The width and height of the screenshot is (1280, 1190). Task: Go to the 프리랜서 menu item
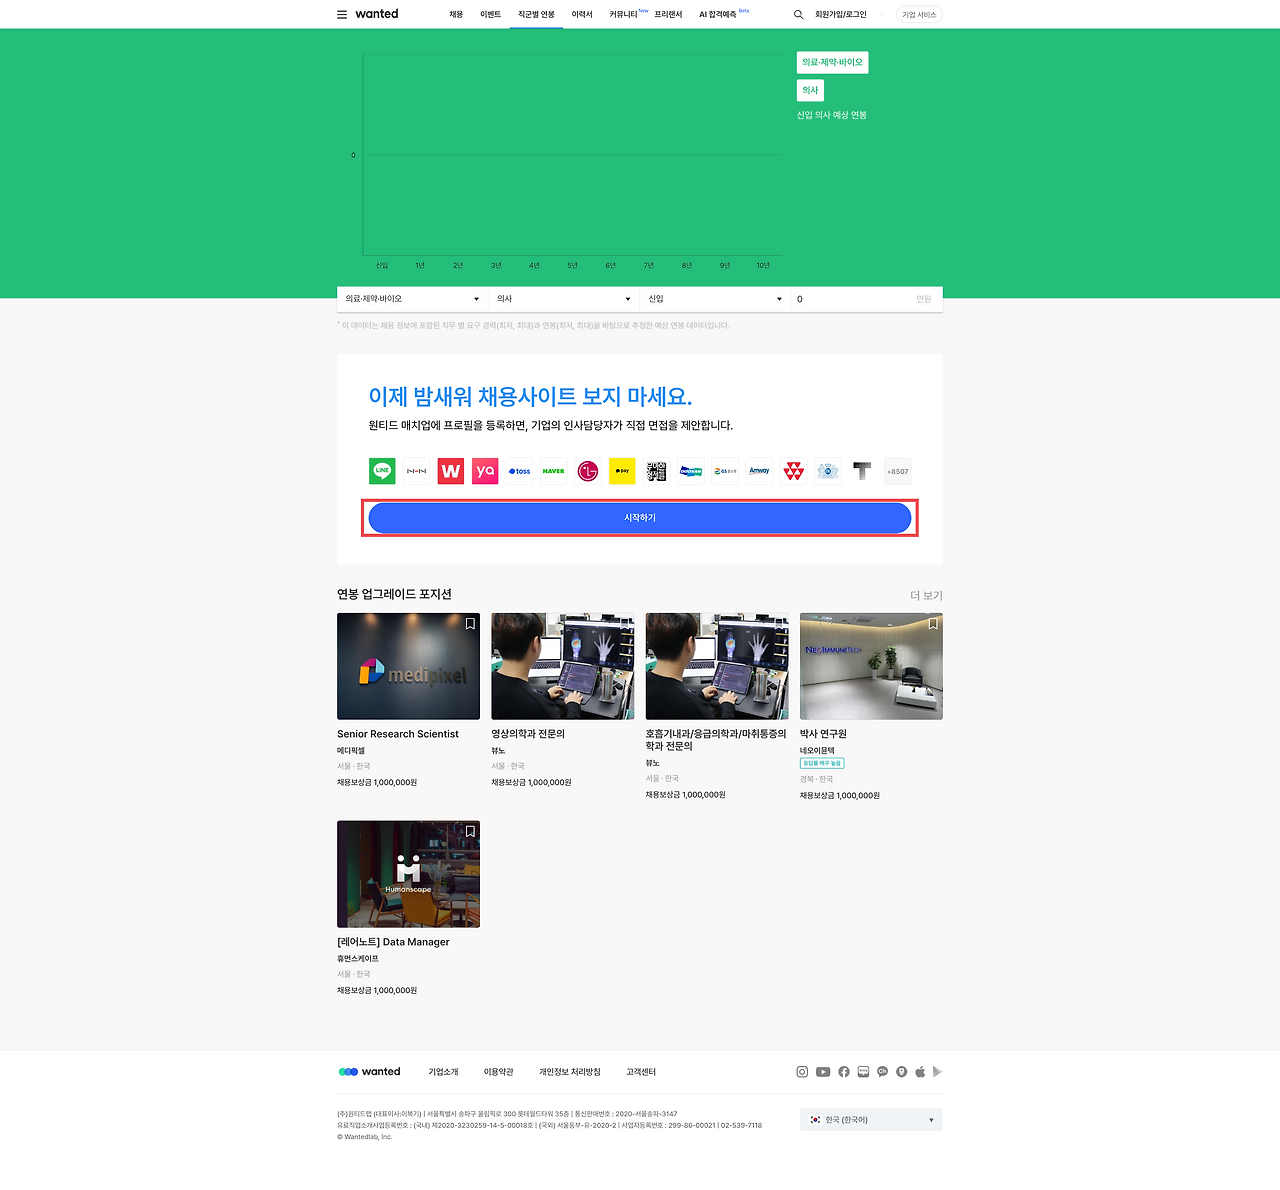tap(668, 15)
